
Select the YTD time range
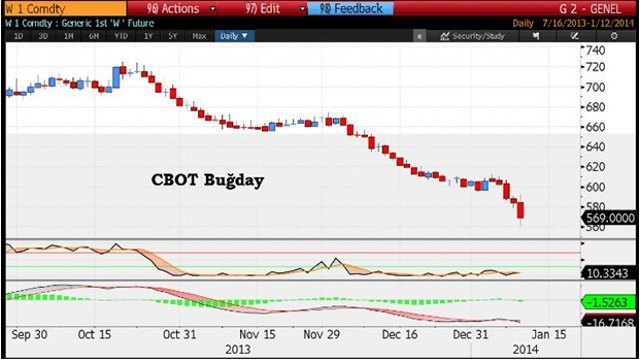(x=121, y=36)
